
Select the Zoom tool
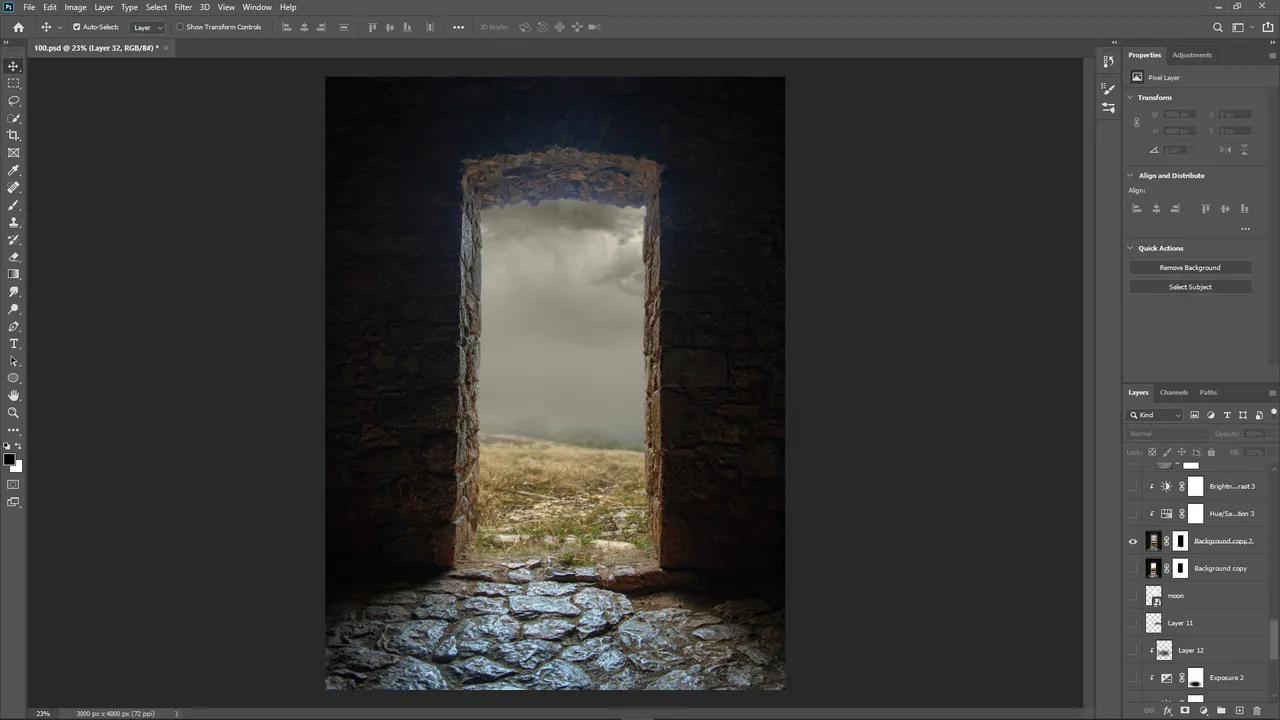pos(13,412)
